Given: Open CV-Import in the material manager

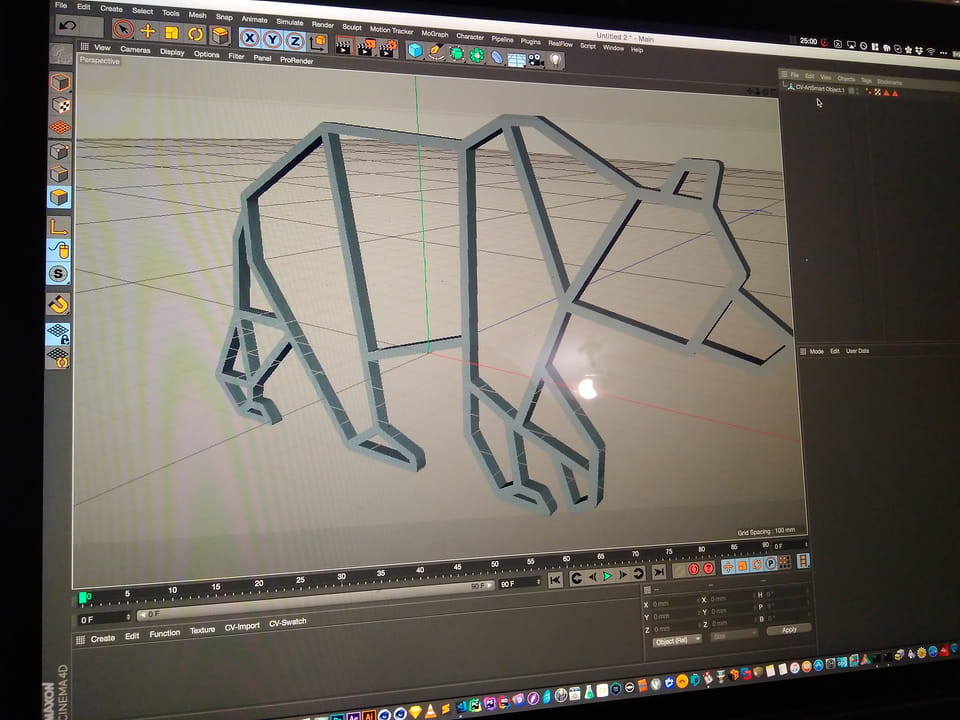Looking at the screenshot, I should 242,626.
